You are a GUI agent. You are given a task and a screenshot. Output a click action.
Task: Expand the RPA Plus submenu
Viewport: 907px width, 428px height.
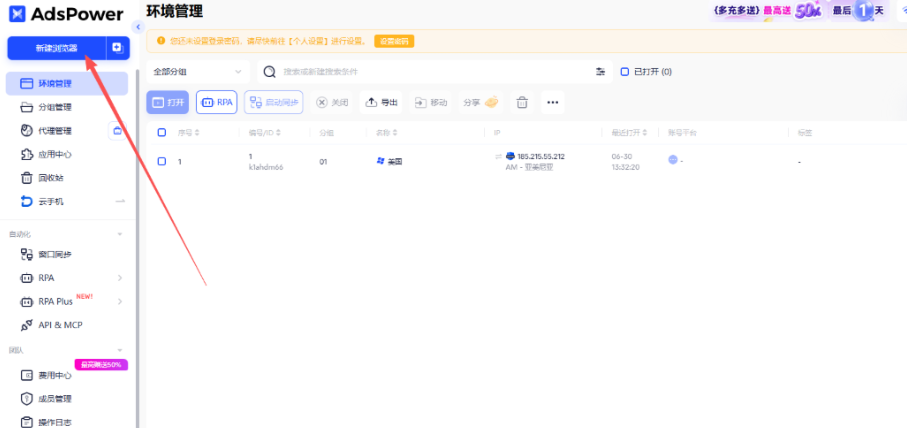pyautogui.click(x=120, y=301)
